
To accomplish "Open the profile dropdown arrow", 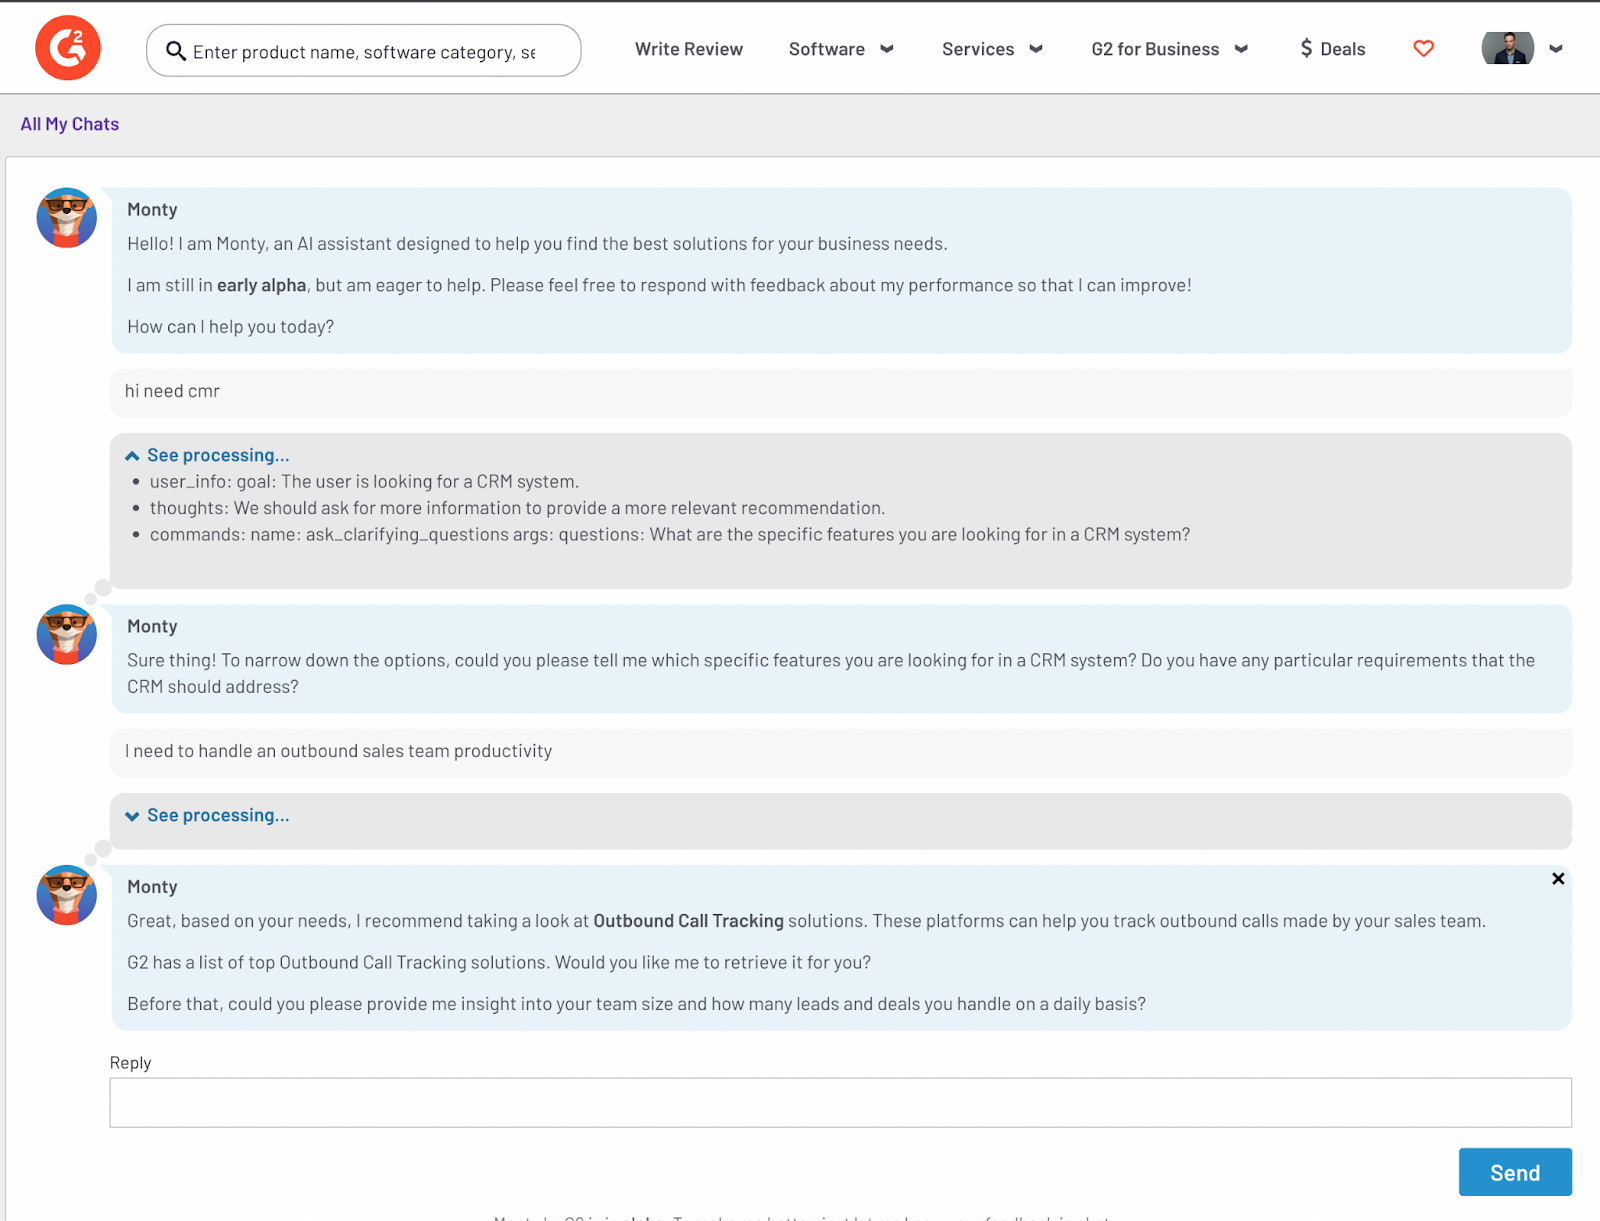I will click(x=1556, y=49).
